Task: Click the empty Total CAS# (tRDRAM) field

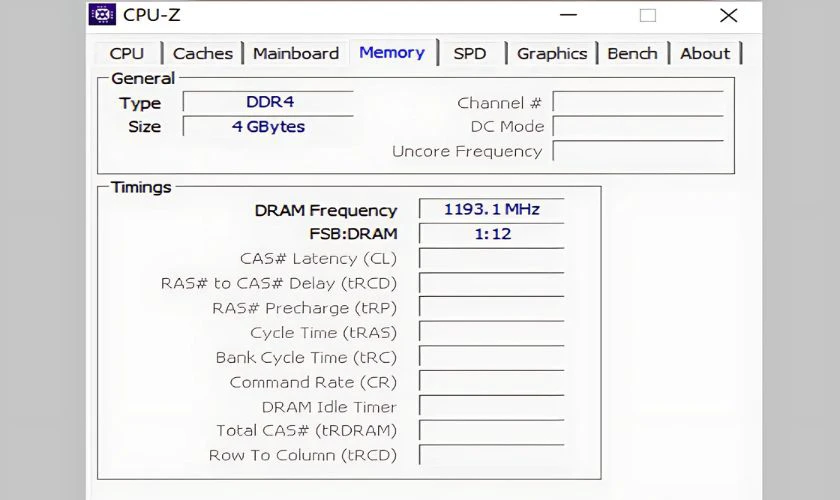Action: click(492, 431)
